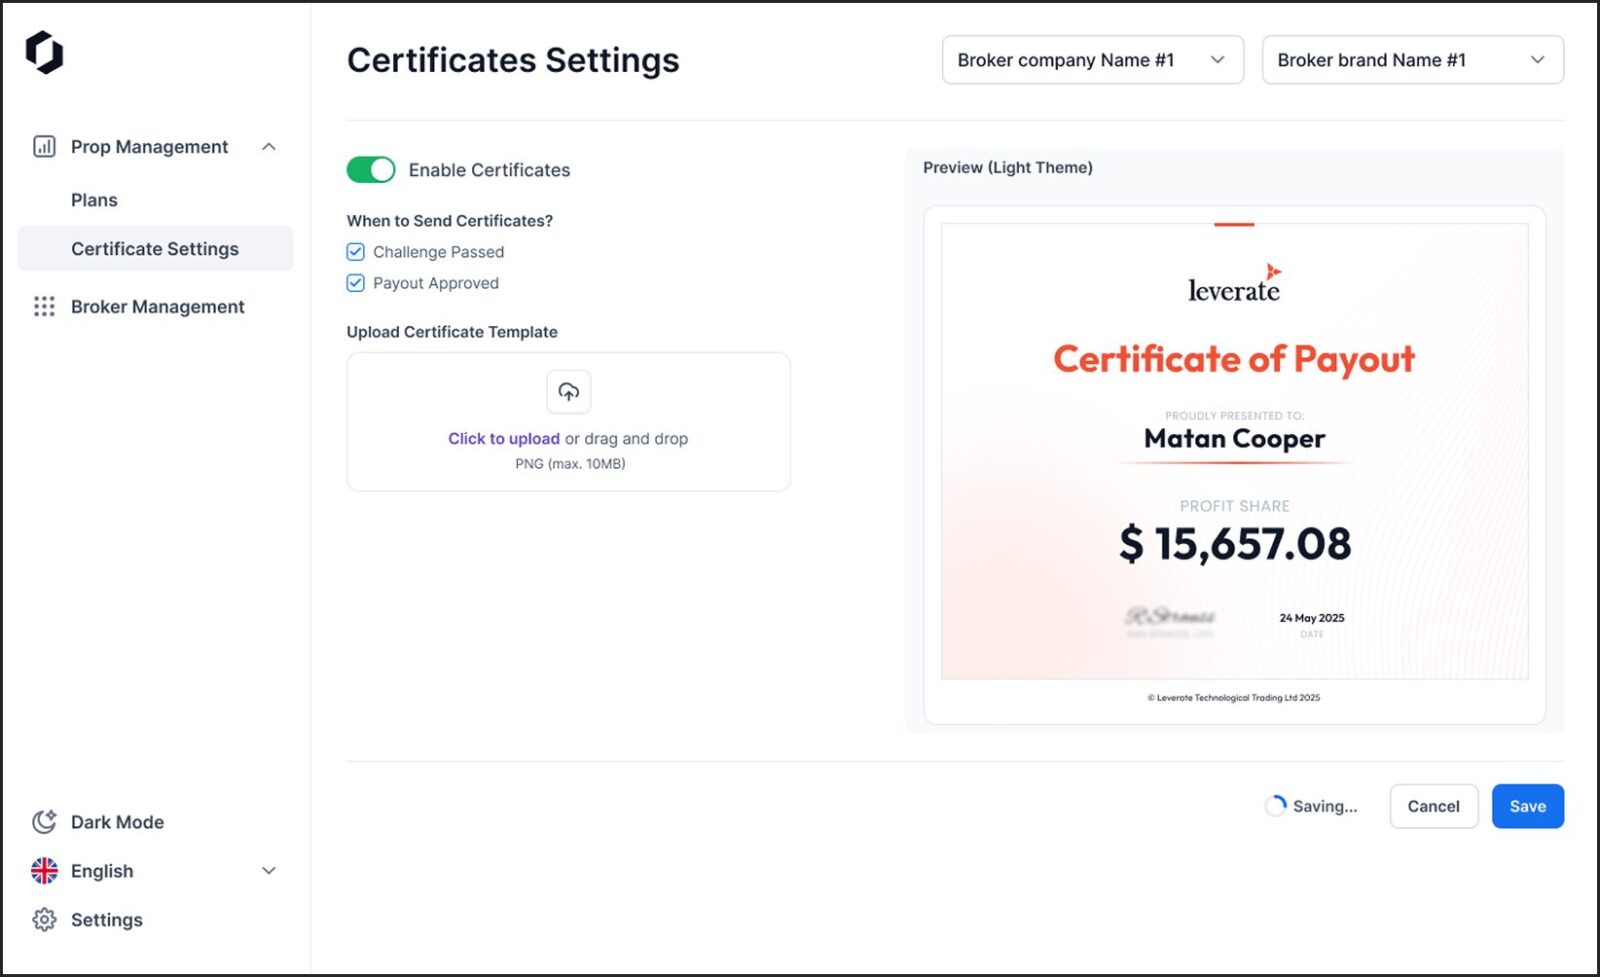Toggle the Enable Certificates switch
The height and width of the screenshot is (977, 1600).
[371, 170]
